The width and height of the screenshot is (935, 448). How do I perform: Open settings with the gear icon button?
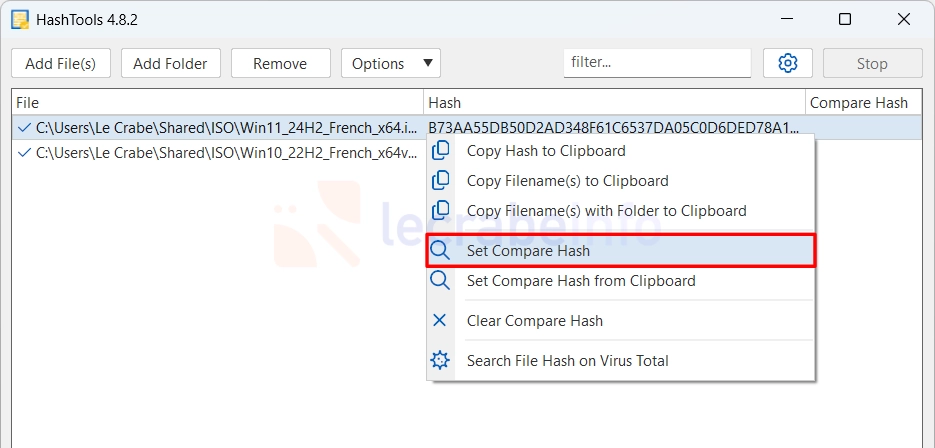pyautogui.click(x=788, y=63)
